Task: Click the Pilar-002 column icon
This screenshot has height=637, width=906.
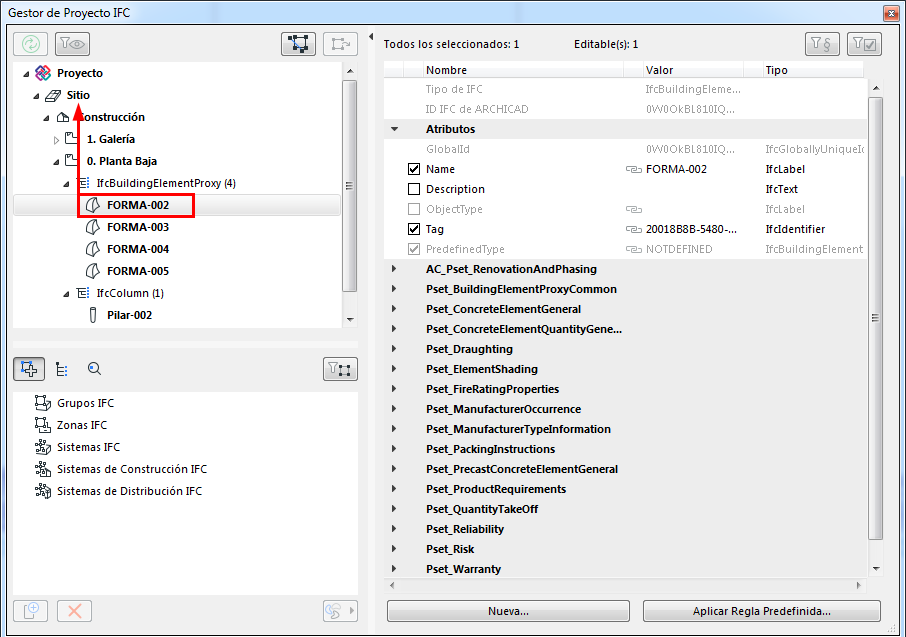Action: 93,315
